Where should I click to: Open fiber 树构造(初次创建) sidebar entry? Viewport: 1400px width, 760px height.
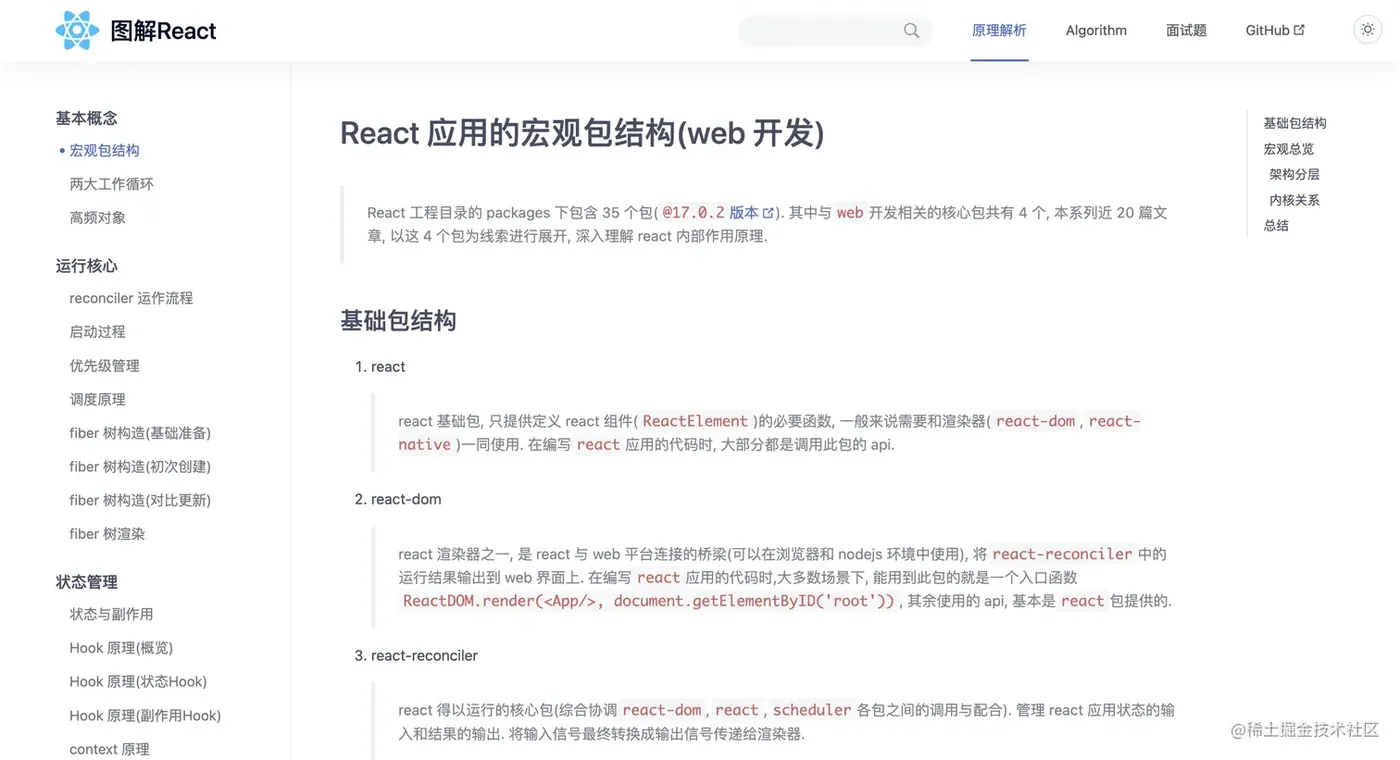tap(140, 467)
